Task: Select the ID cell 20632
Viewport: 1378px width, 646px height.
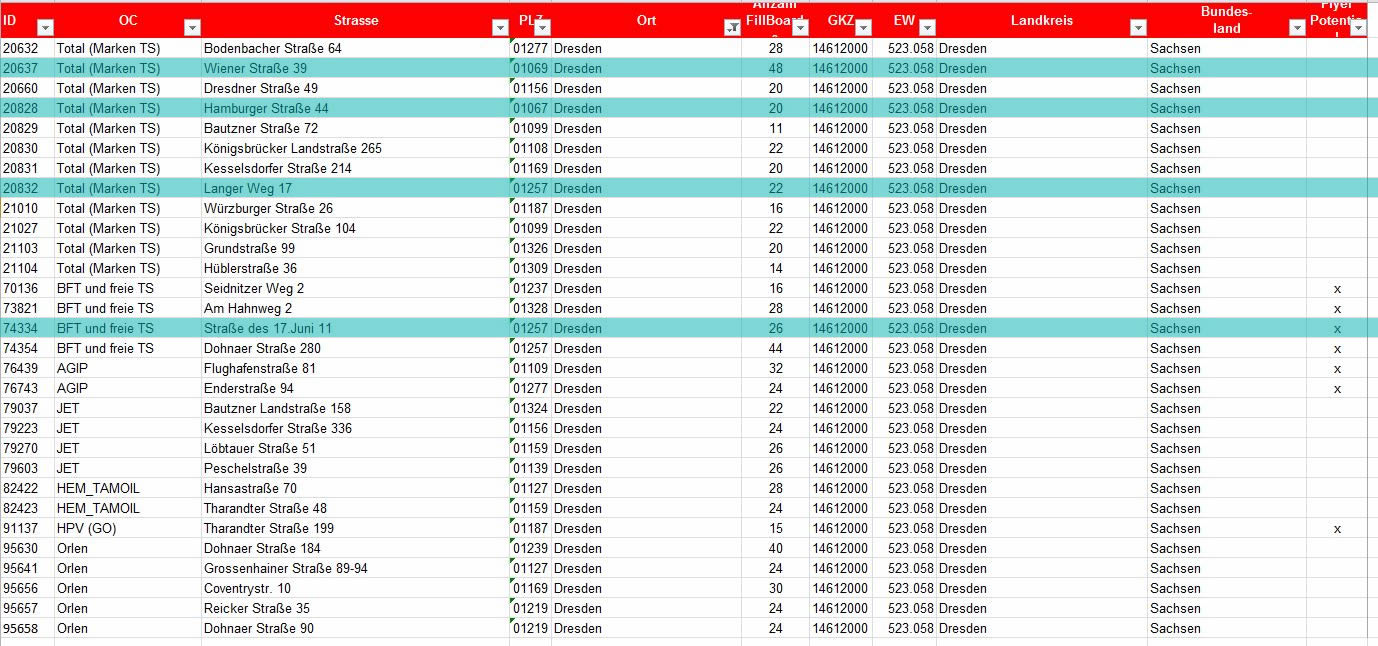Action: 27,48
